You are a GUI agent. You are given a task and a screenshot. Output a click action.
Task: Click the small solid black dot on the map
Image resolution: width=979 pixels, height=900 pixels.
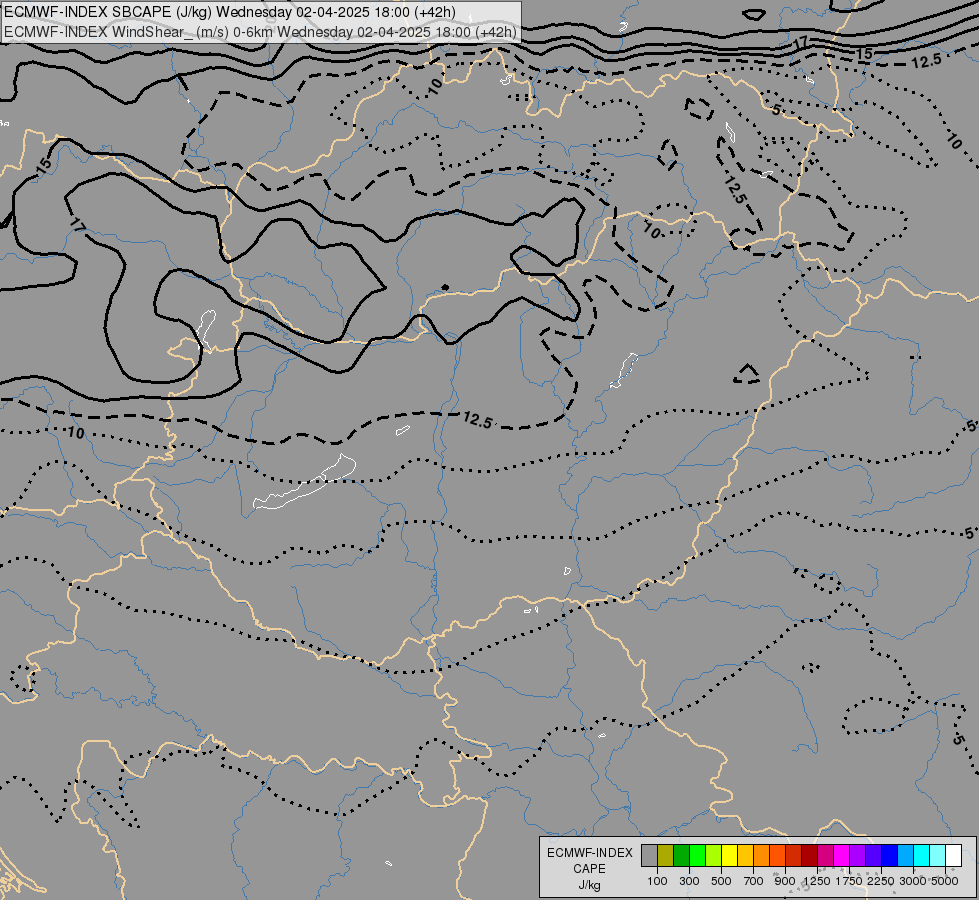pos(445,287)
